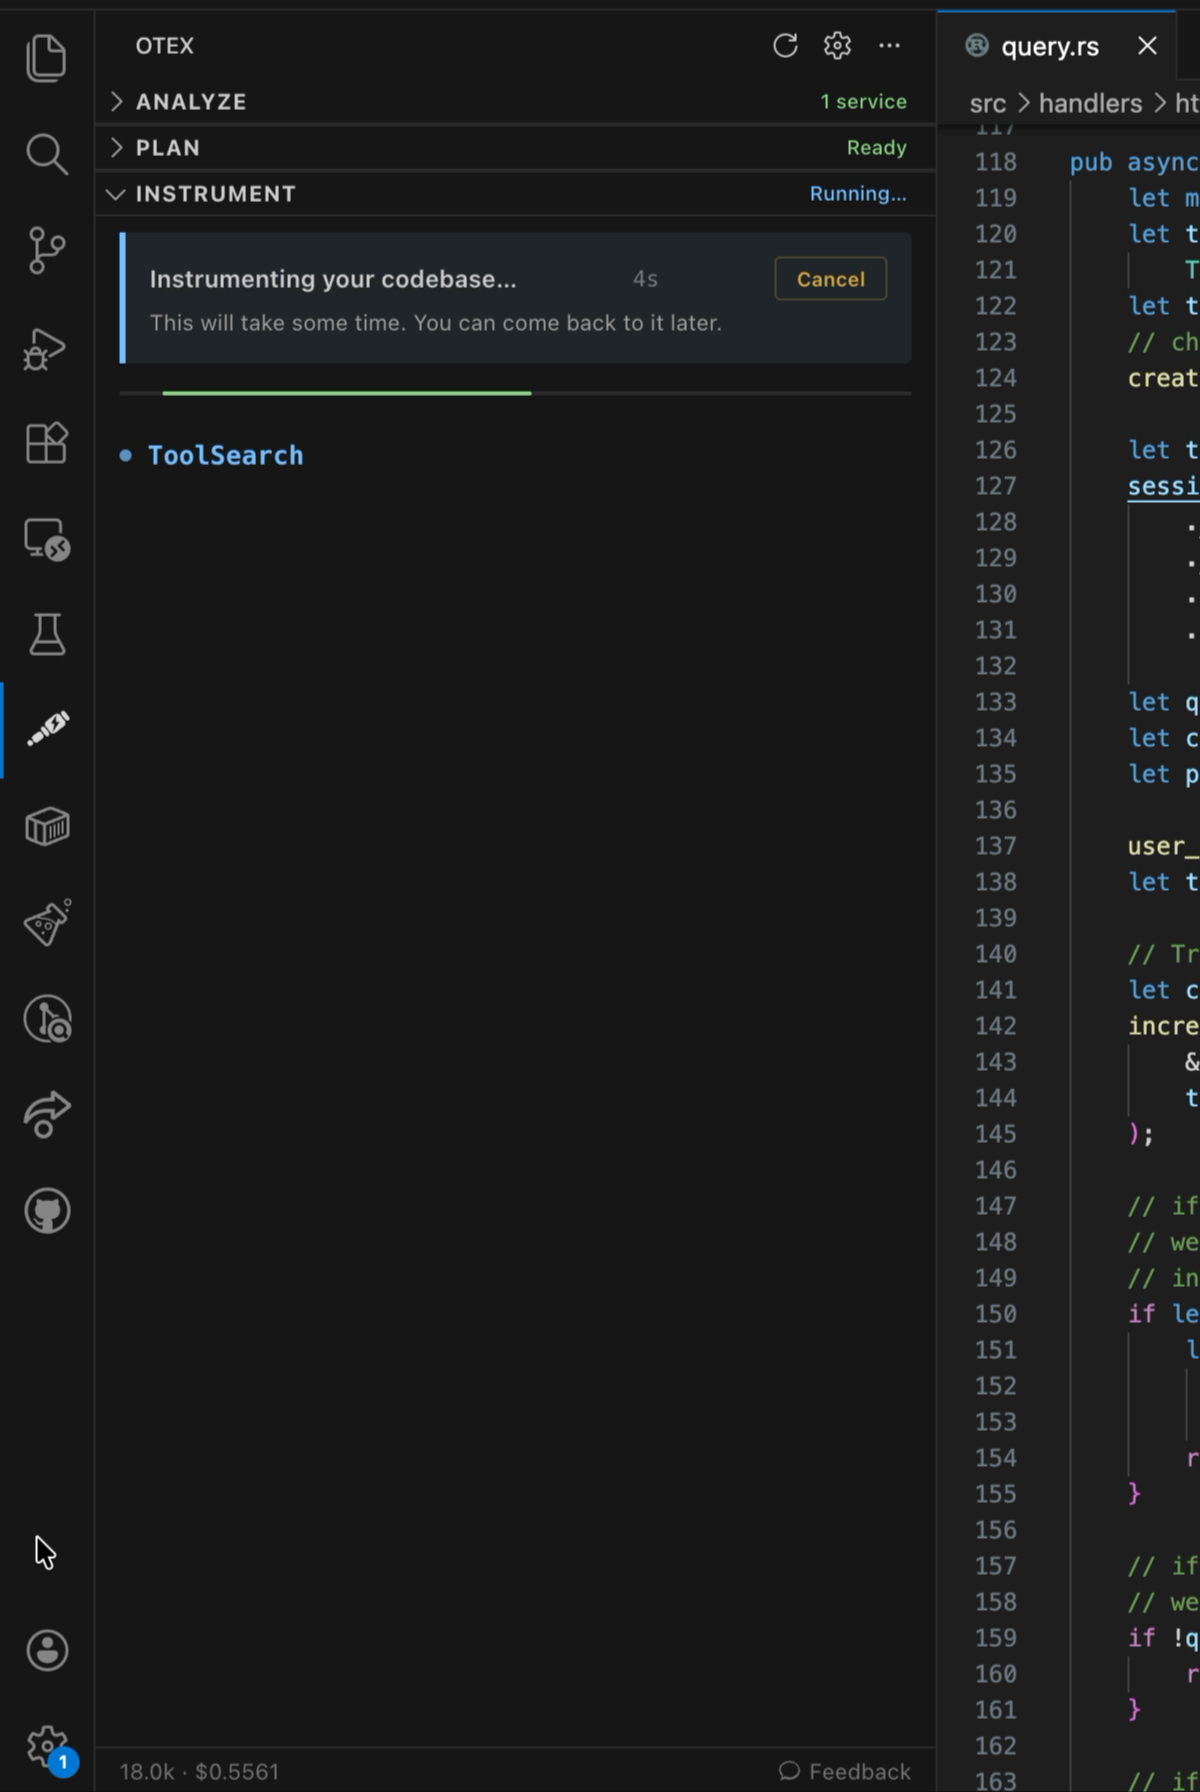Click the src breadcrumb
This screenshot has width=1200, height=1792.
coord(987,104)
